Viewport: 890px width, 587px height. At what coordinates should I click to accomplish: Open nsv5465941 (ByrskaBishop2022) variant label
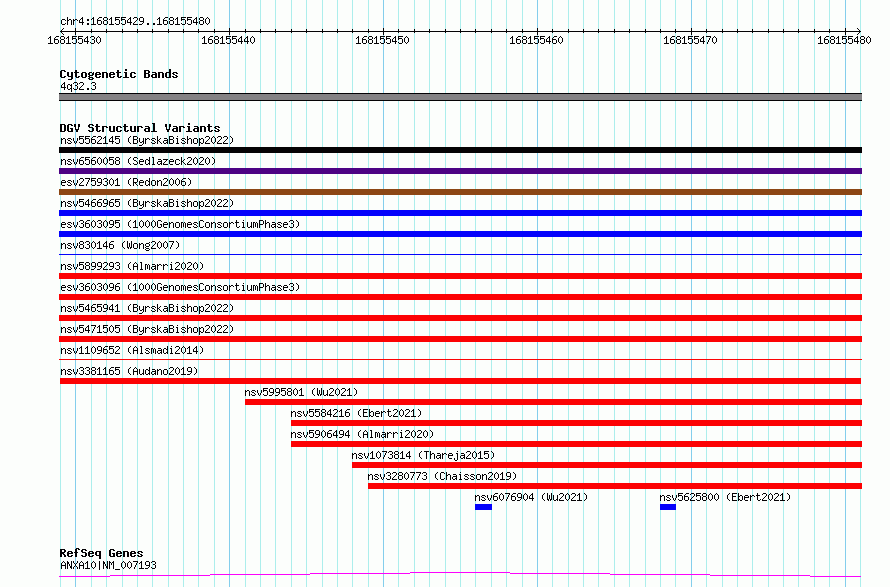(x=147, y=308)
